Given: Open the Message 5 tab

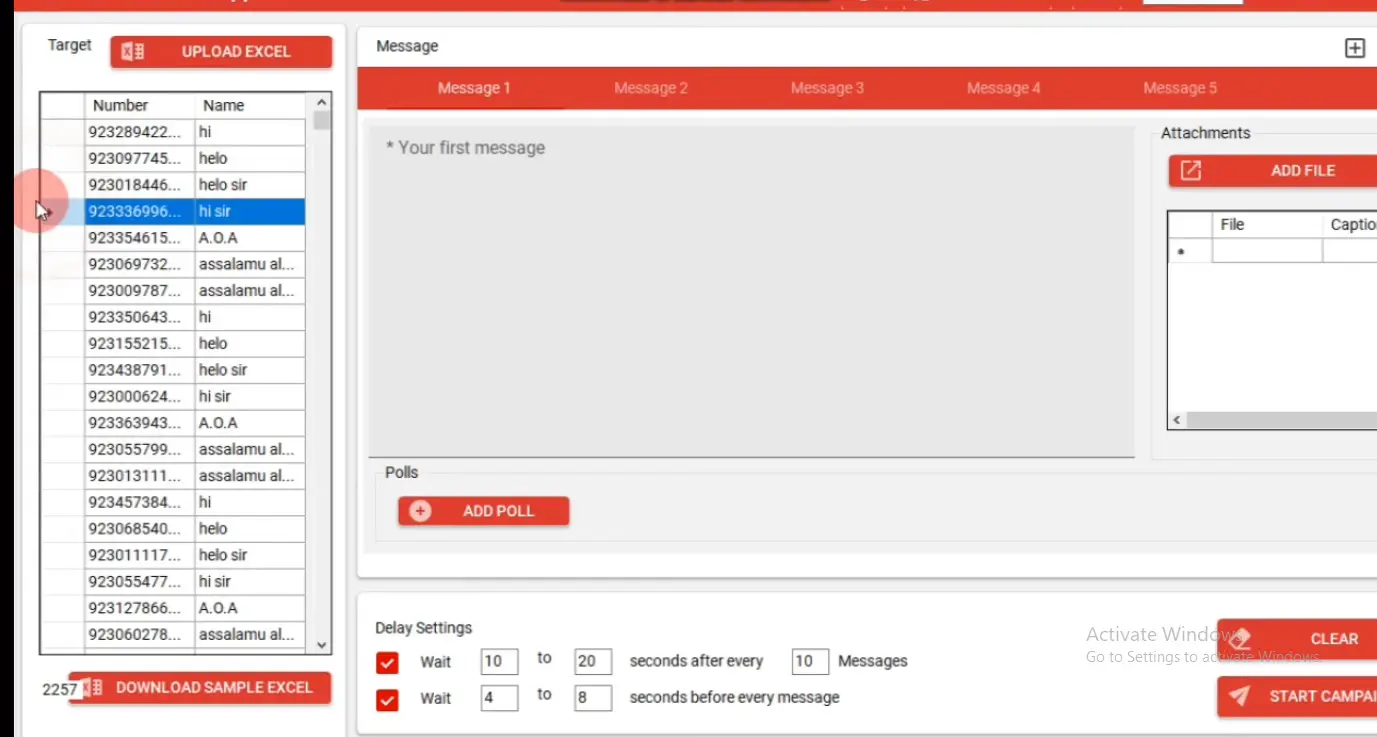Looking at the screenshot, I should click(x=1179, y=88).
